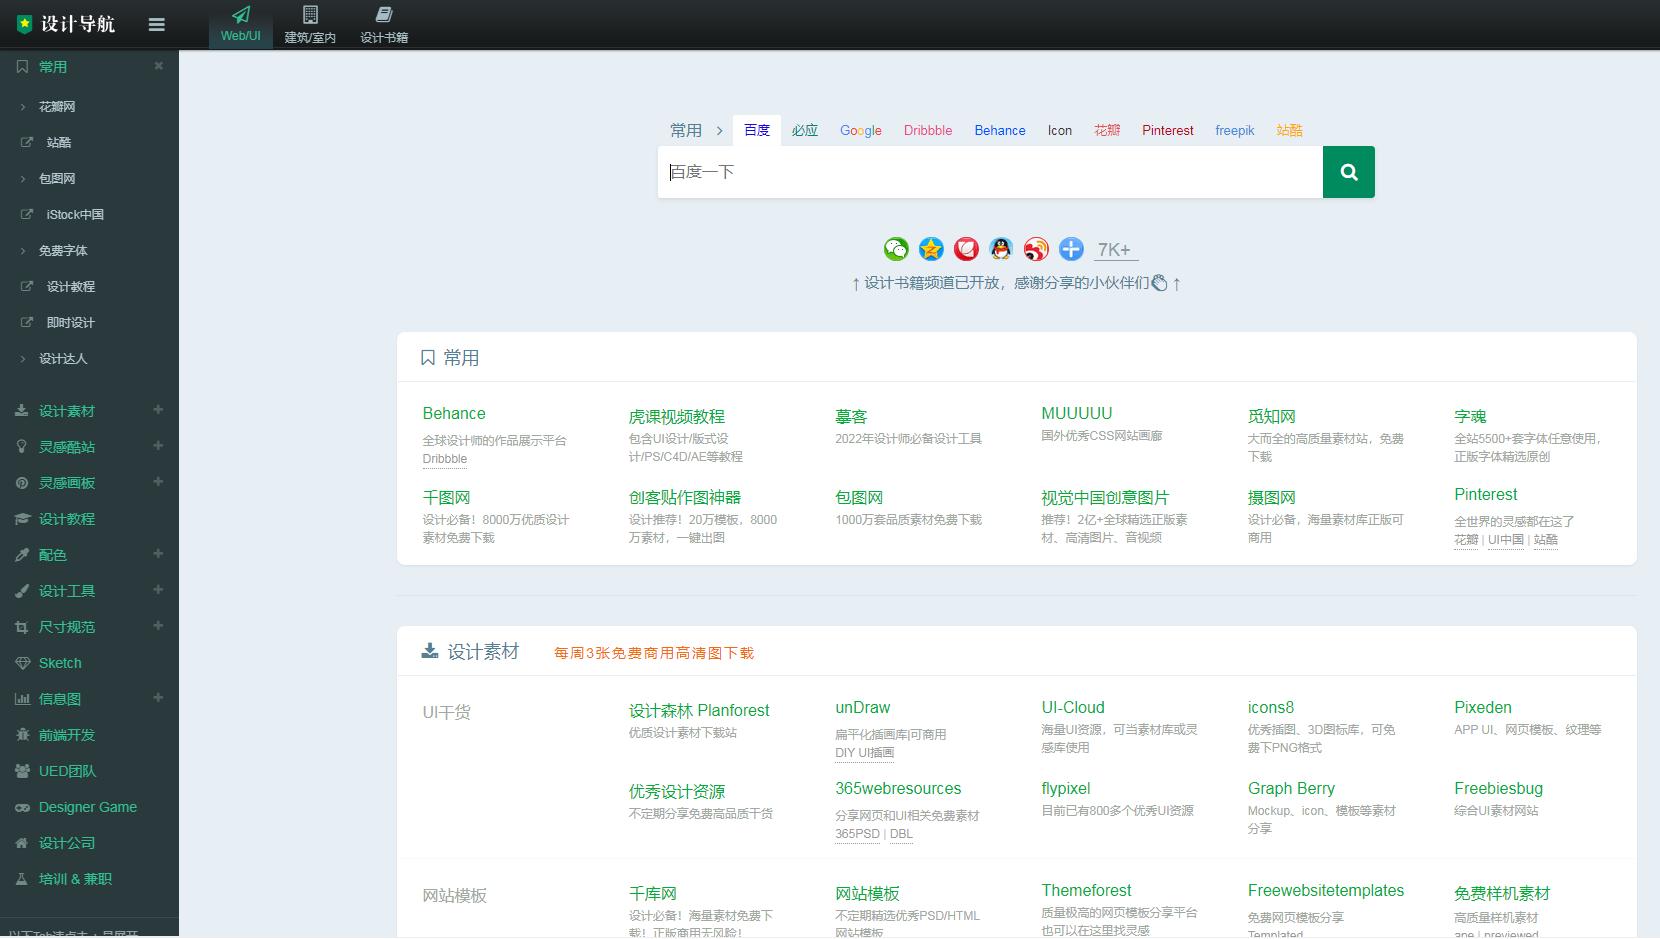Viewport: 1660px width, 939px height.
Task: Click inside the Baidu search input box
Action: tap(990, 171)
